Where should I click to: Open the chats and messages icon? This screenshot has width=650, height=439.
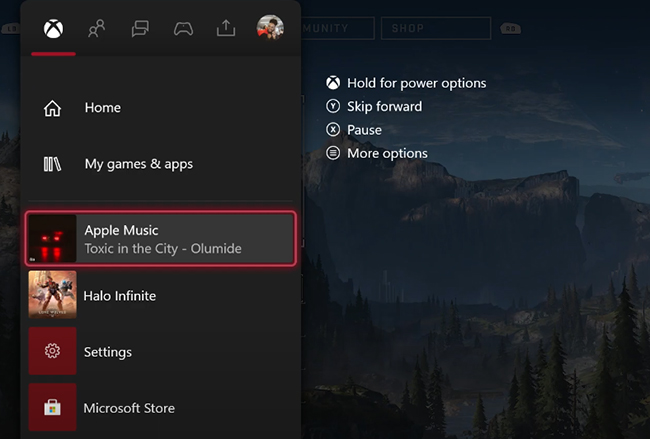tap(140, 28)
